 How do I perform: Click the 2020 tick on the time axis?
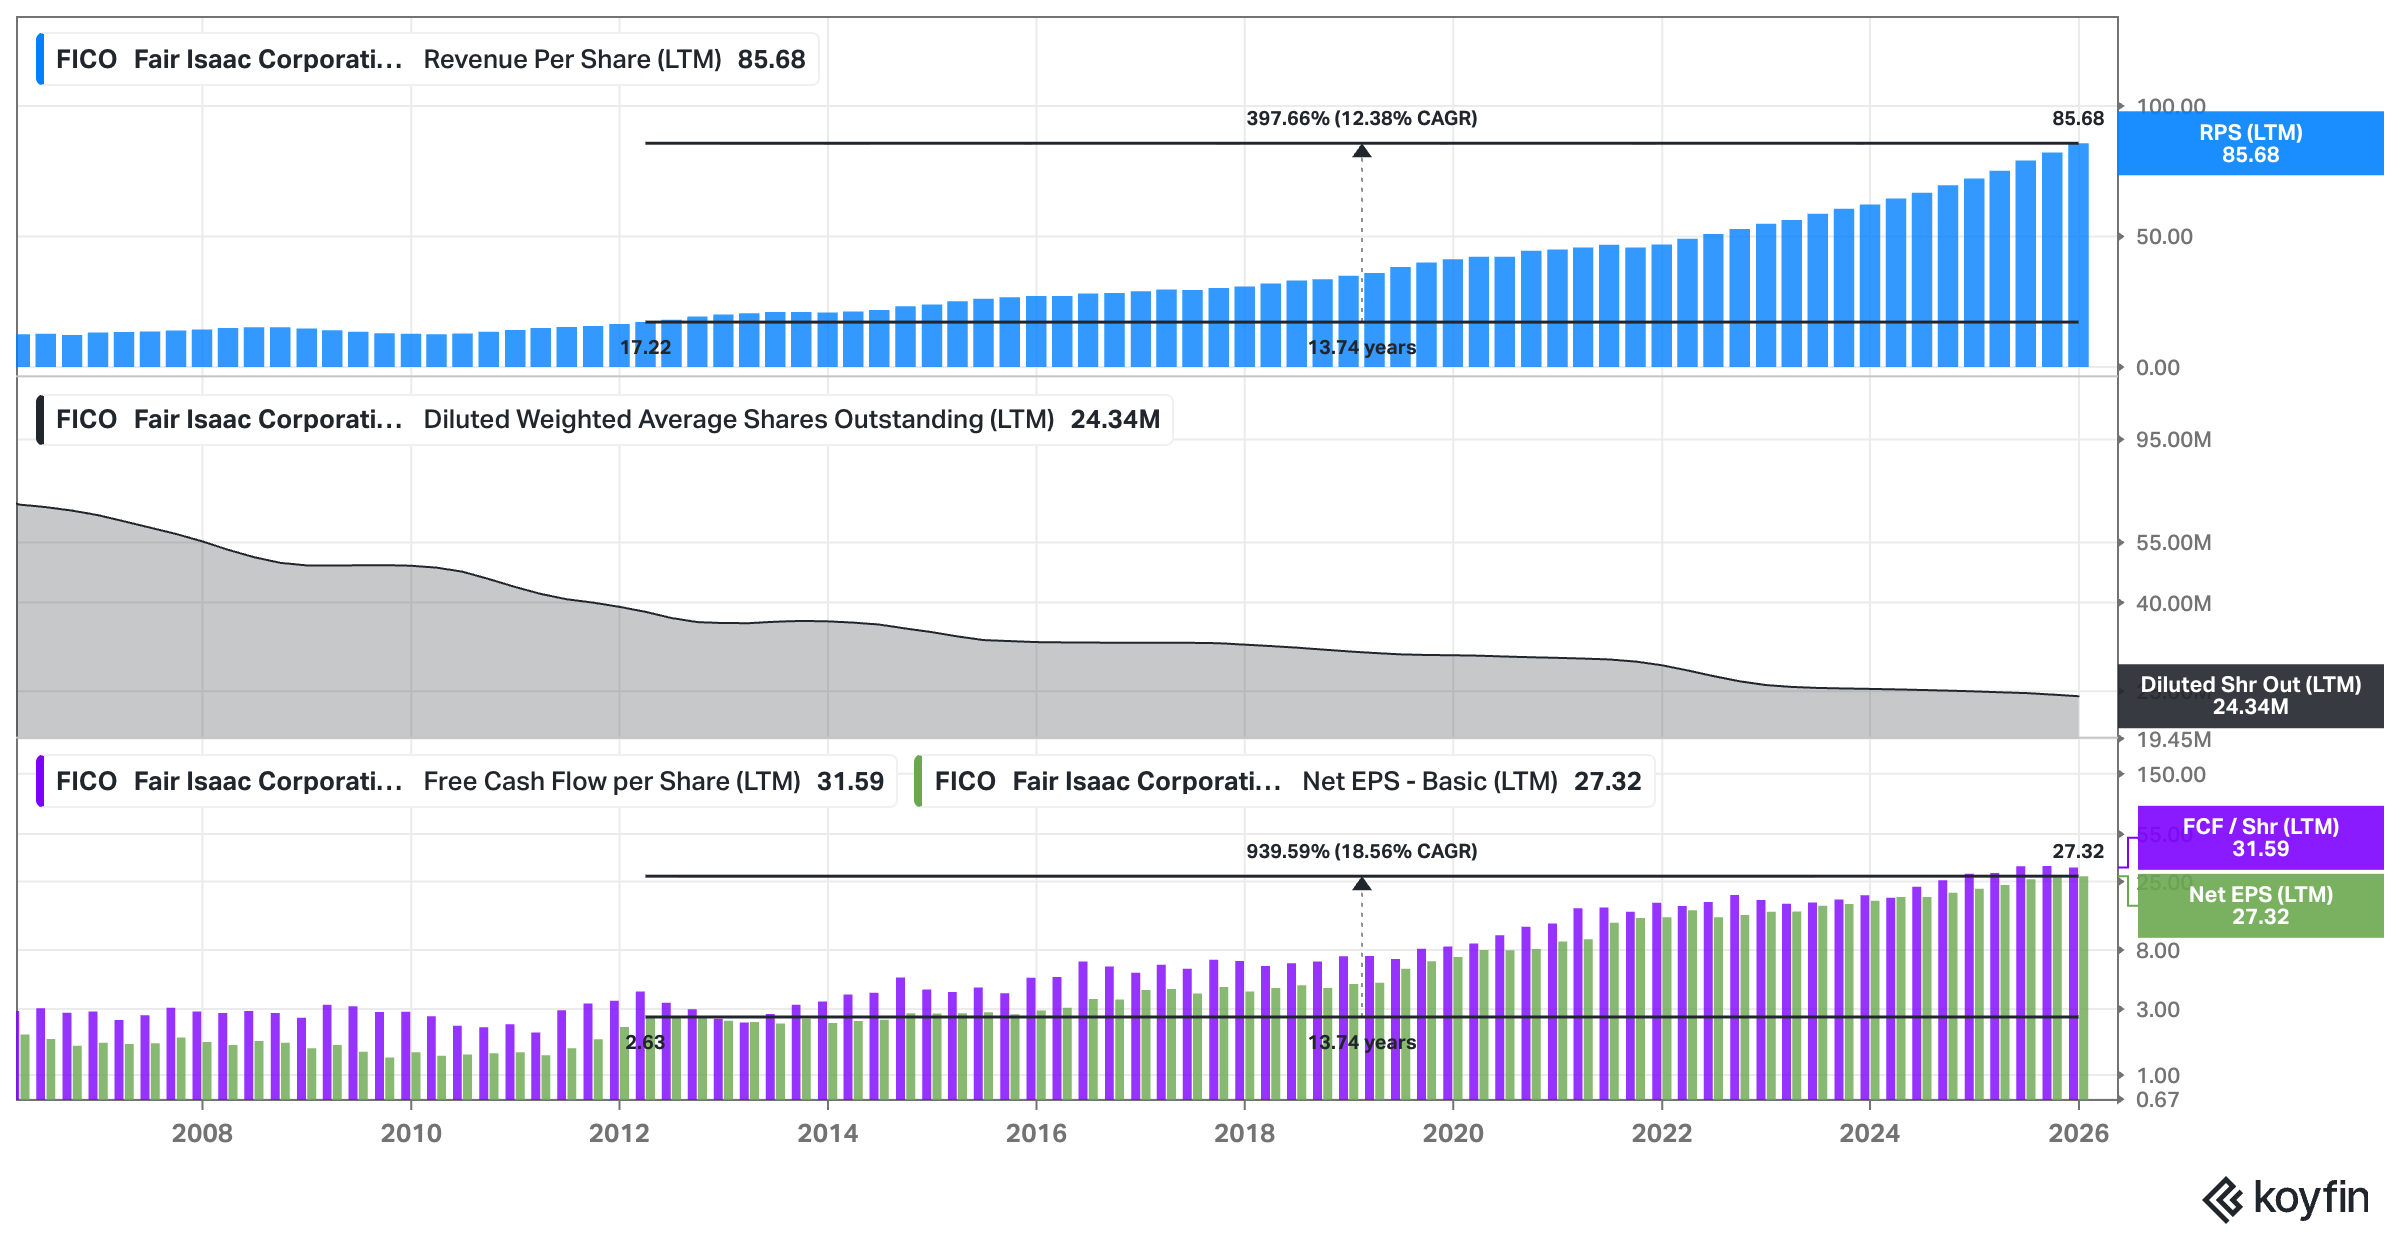coord(1453,1132)
